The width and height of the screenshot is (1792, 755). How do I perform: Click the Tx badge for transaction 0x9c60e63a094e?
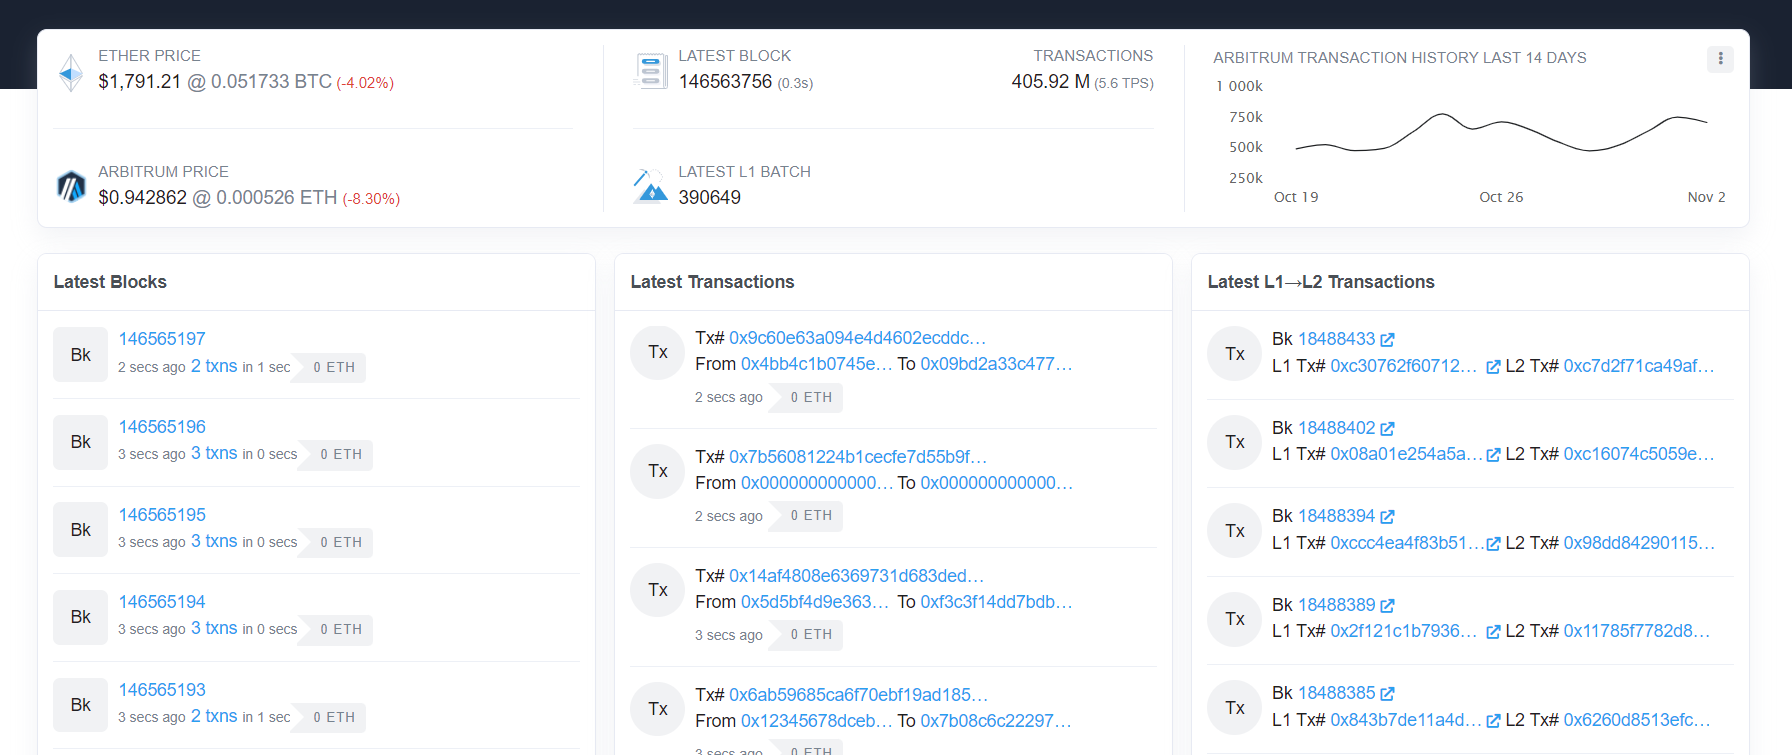click(658, 352)
